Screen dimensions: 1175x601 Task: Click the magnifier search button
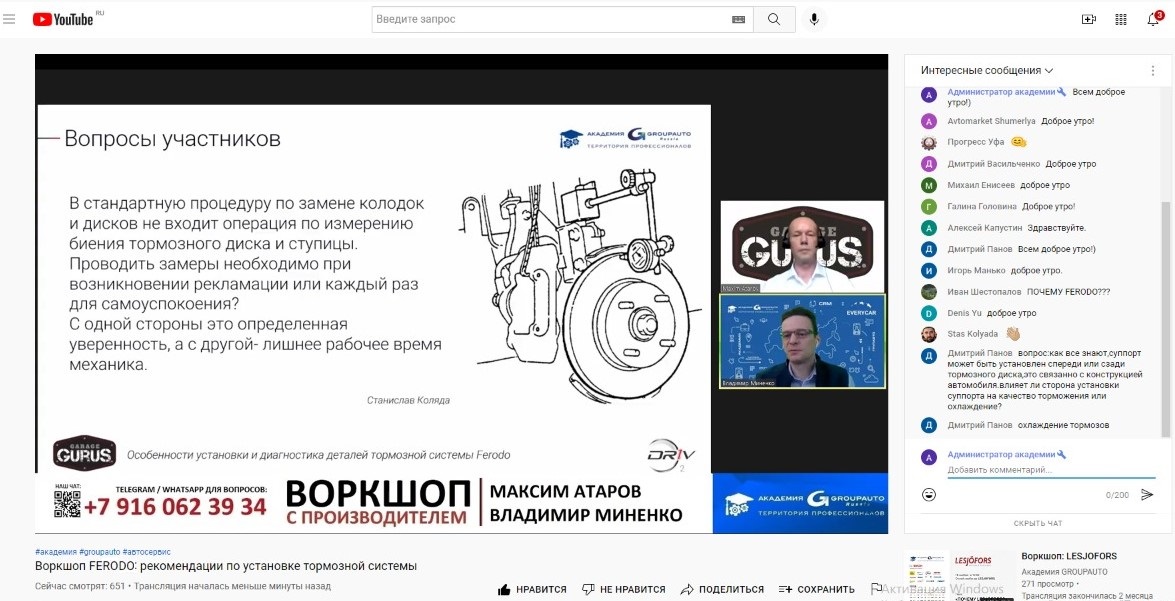774,19
